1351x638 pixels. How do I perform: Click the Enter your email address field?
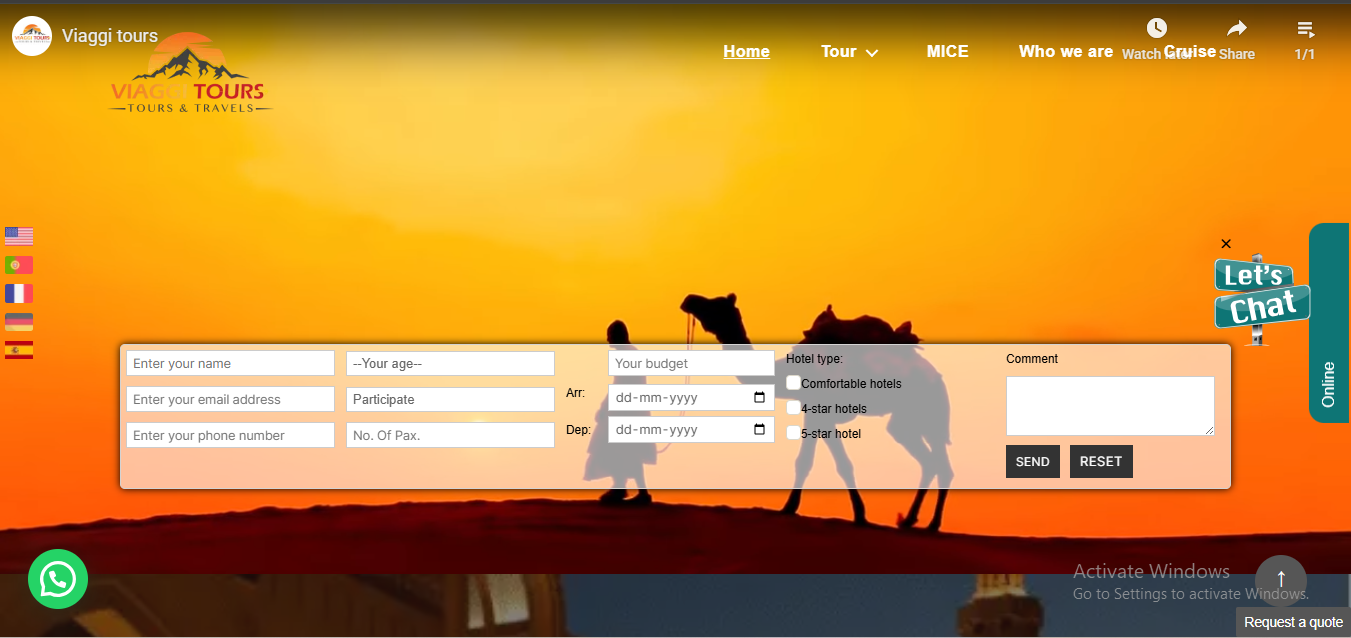[x=230, y=400]
